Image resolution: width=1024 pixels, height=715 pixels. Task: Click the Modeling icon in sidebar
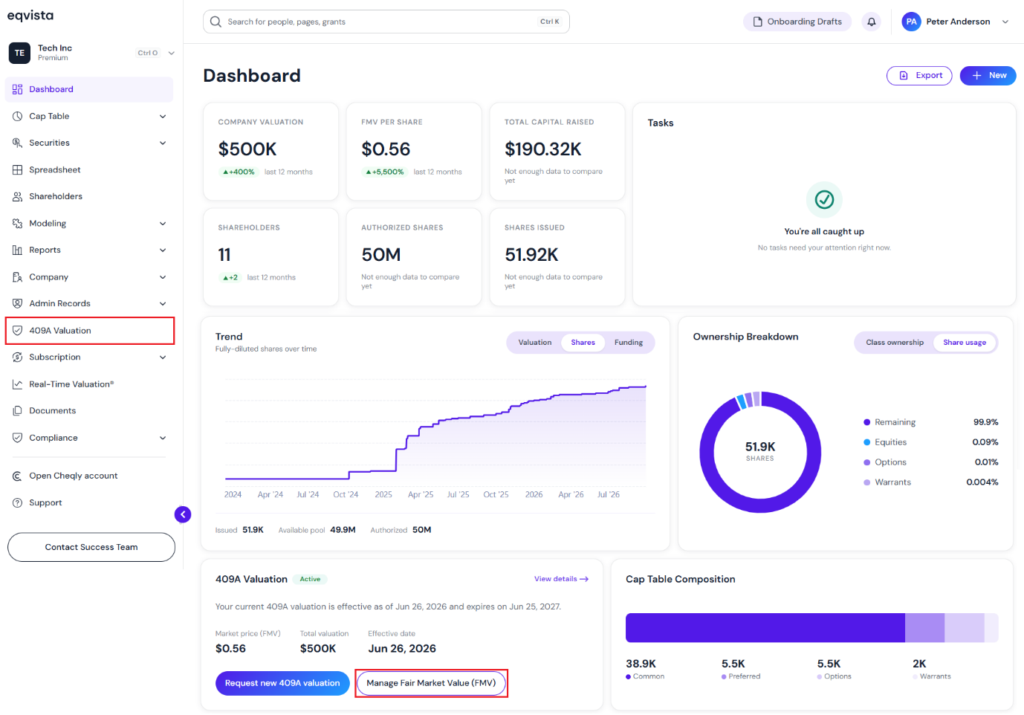[18, 223]
